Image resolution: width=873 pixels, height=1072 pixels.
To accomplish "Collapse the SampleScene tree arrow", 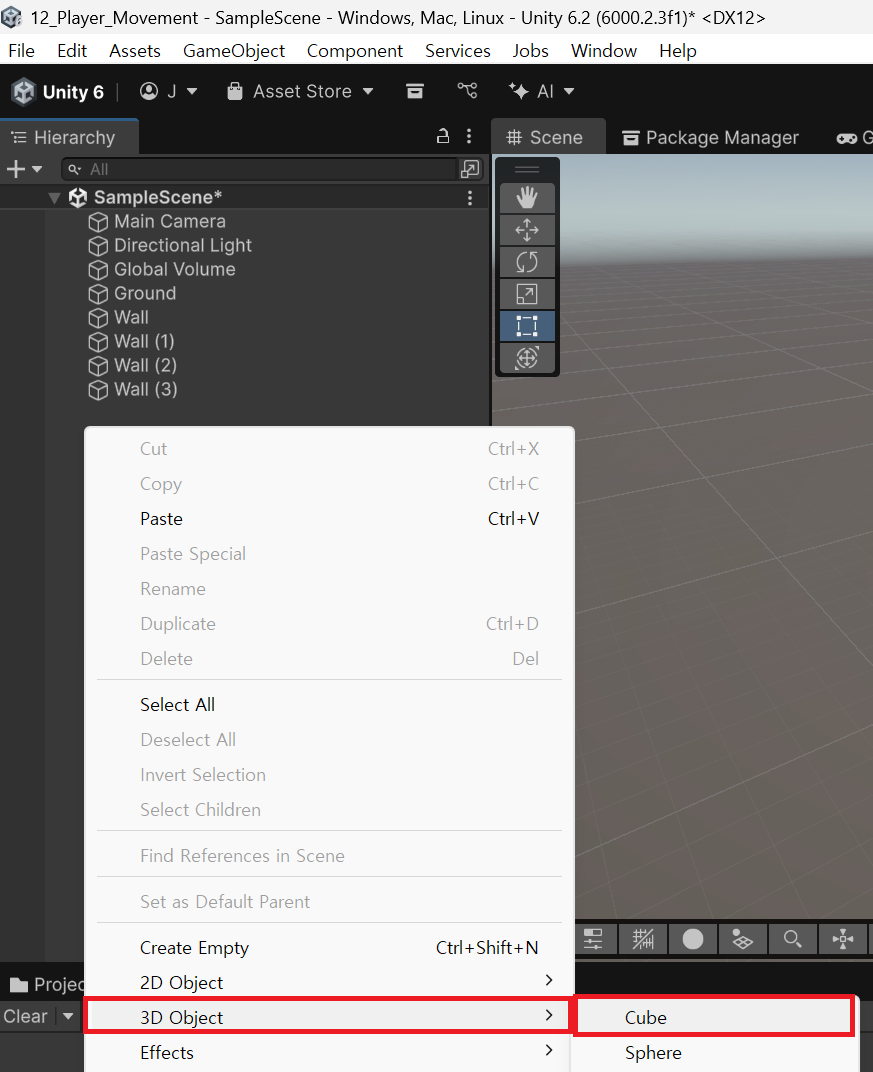I will (x=55, y=198).
